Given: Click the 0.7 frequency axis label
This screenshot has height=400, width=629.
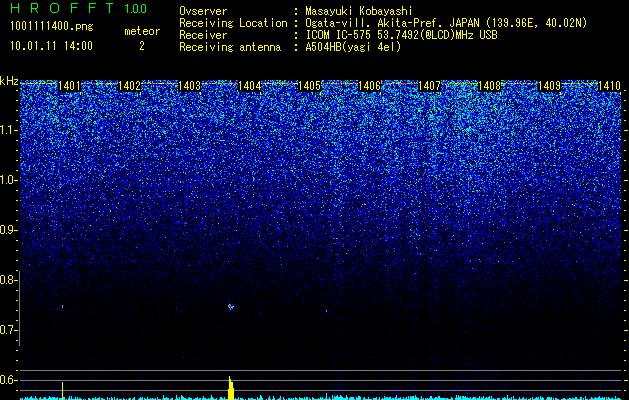Looking at the screenshot, I should (x=8, y=330).
